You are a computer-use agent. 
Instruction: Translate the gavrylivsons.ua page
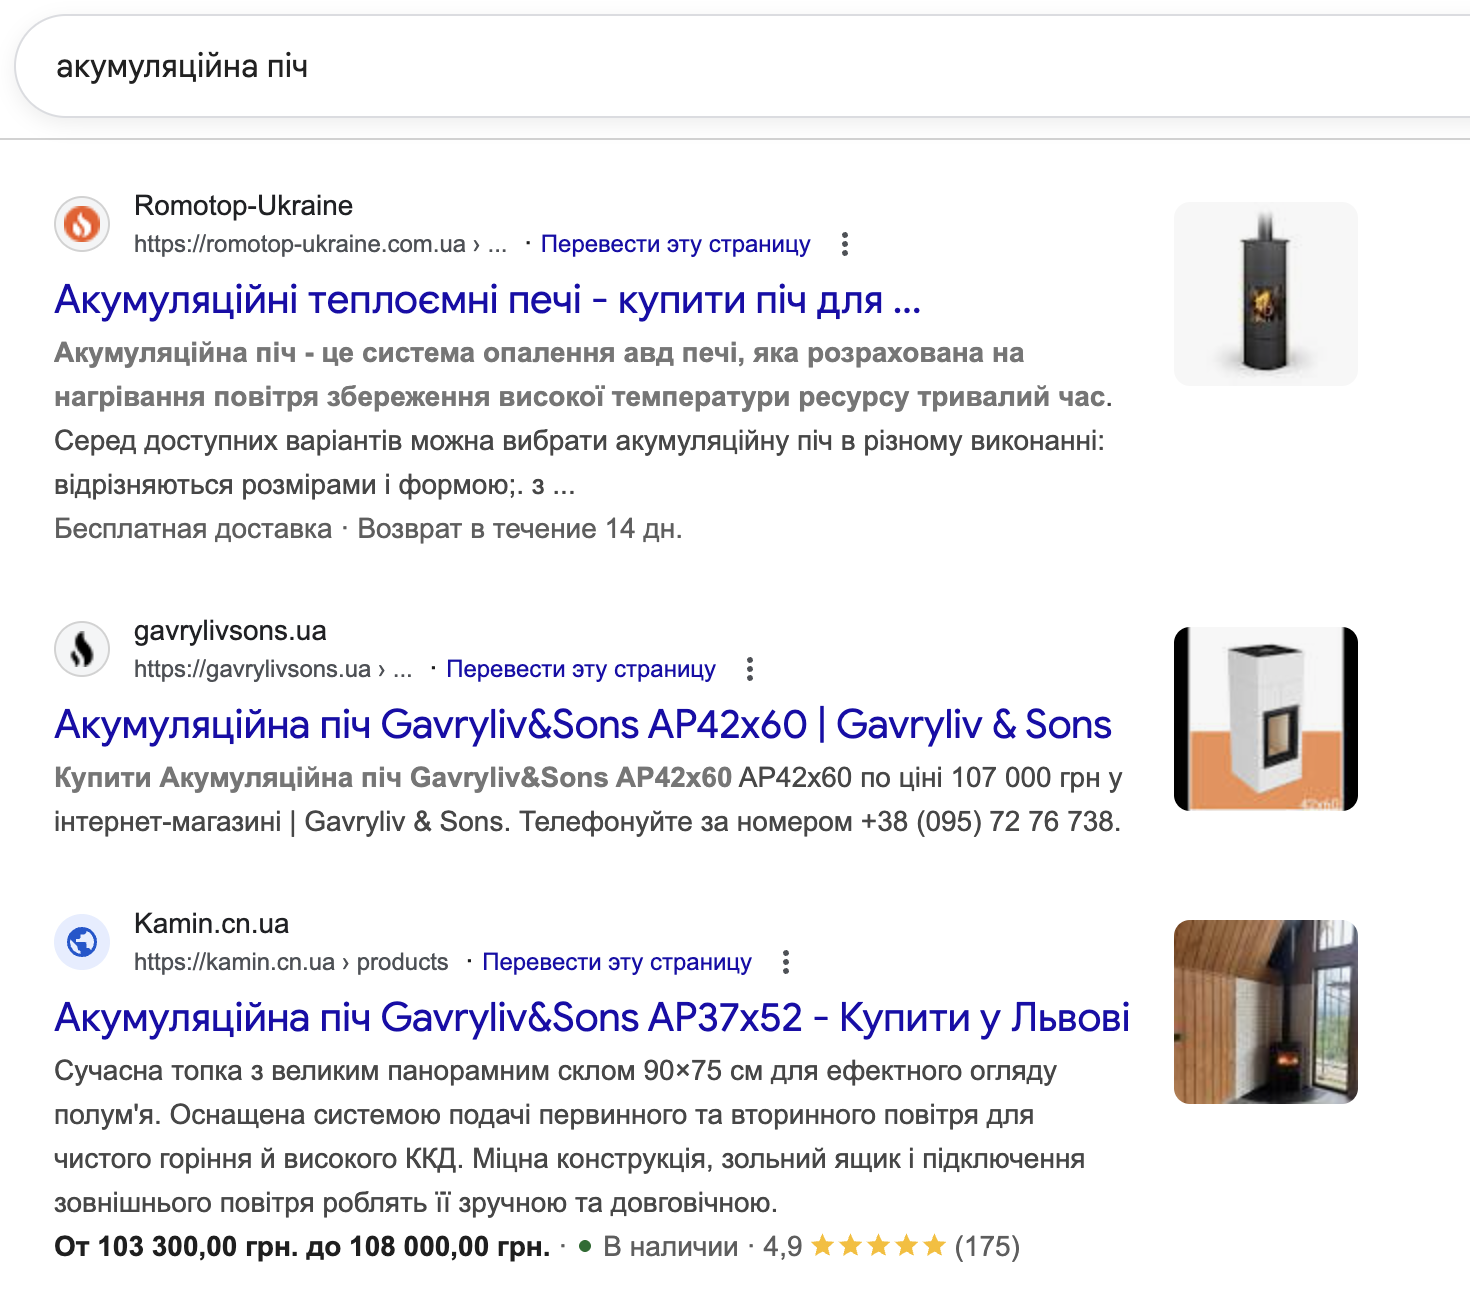click(x=580, y=669)
